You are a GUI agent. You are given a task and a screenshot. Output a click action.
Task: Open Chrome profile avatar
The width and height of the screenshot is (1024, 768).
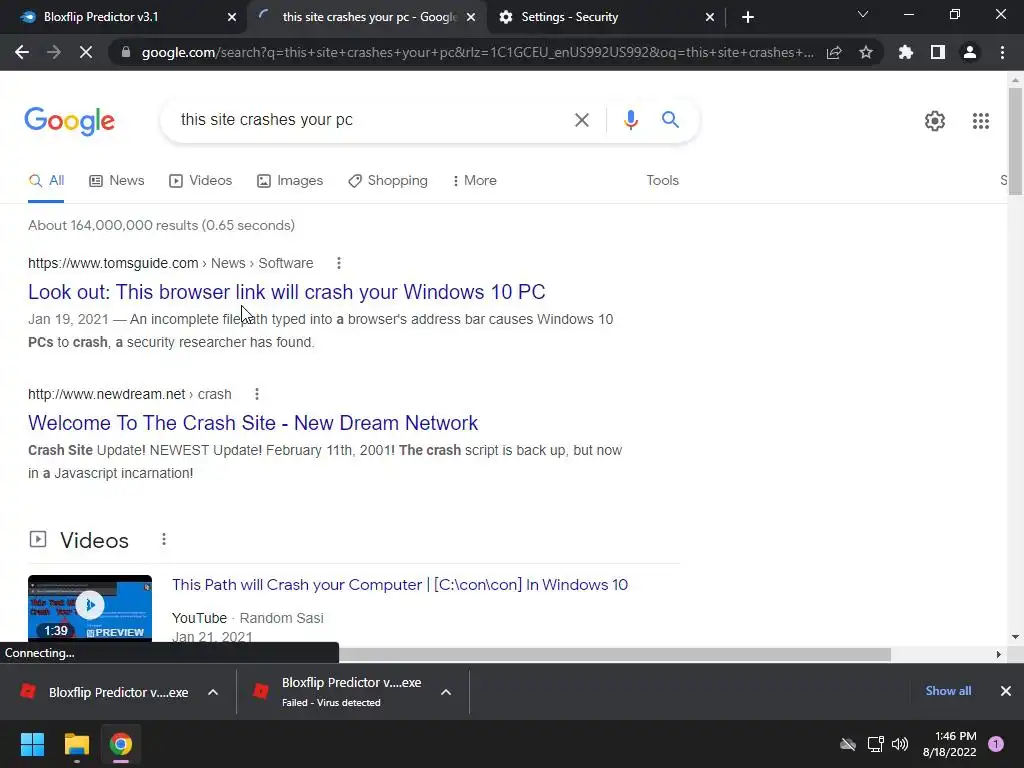tap(970, 52)
